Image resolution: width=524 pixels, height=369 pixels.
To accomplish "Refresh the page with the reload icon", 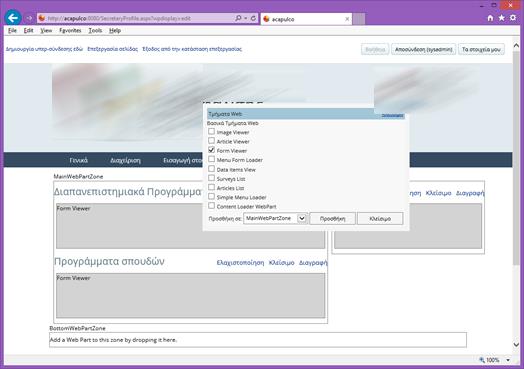I will click(253, 18).
